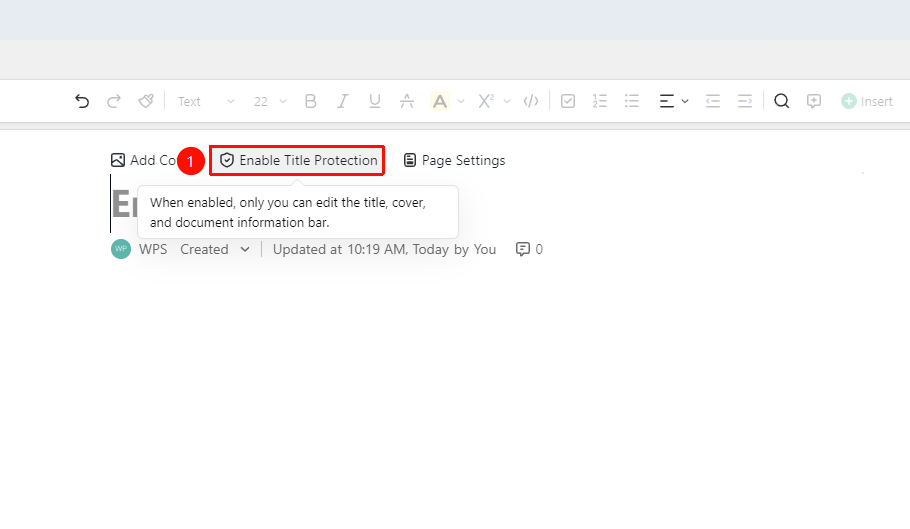Image resolution: width=910 pixels, height=529 pixels.
Task: Click the Undo arrow icon
Action: click(x=82, y=102)
